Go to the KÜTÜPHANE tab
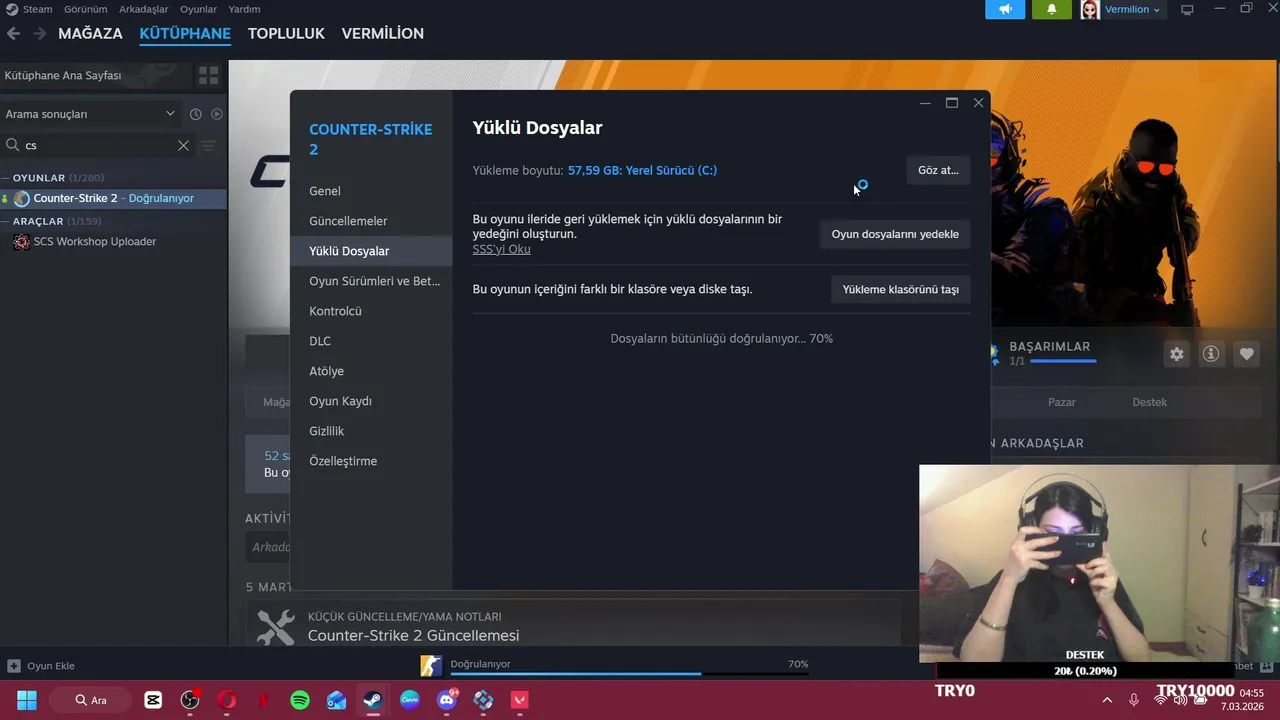 pos(185,33)
